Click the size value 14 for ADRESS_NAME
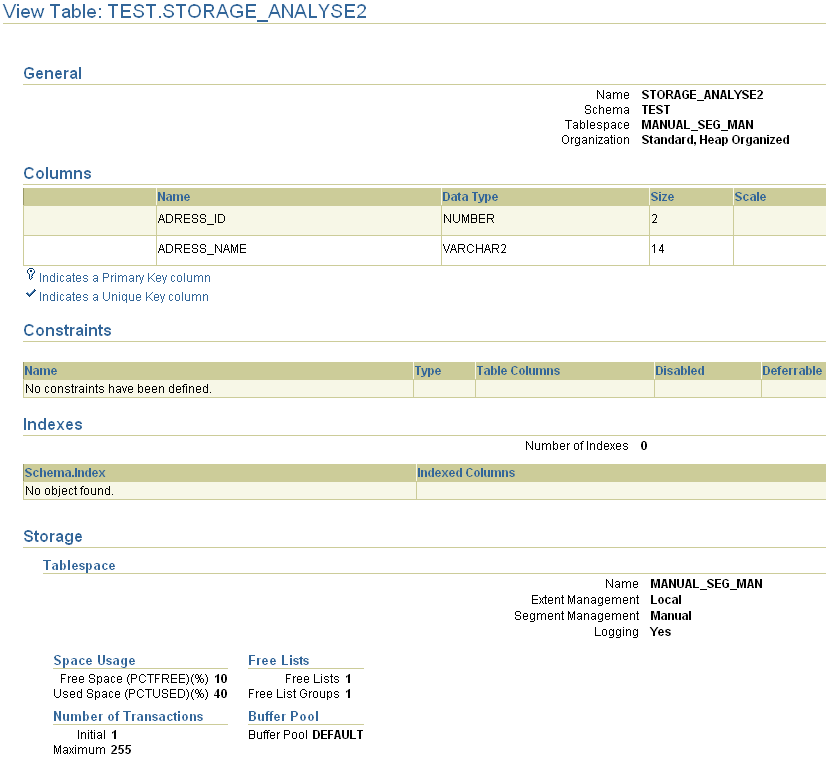This screenshot has width=826, height=761. (657, 249)
